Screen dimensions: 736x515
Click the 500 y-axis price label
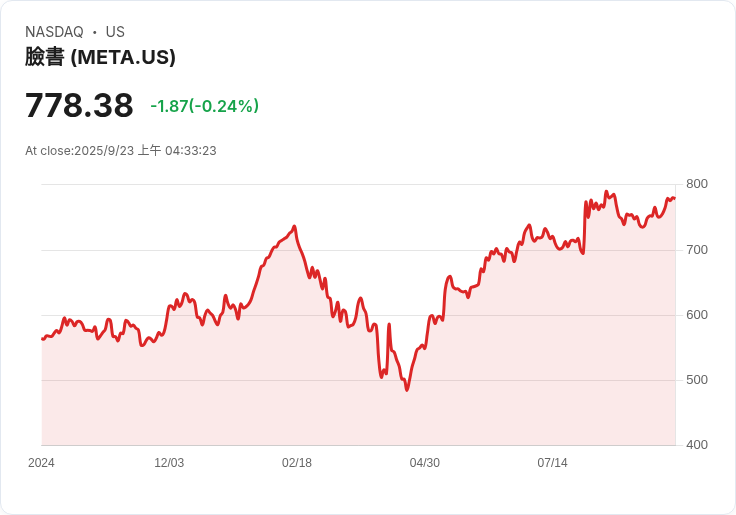[697, 380]
